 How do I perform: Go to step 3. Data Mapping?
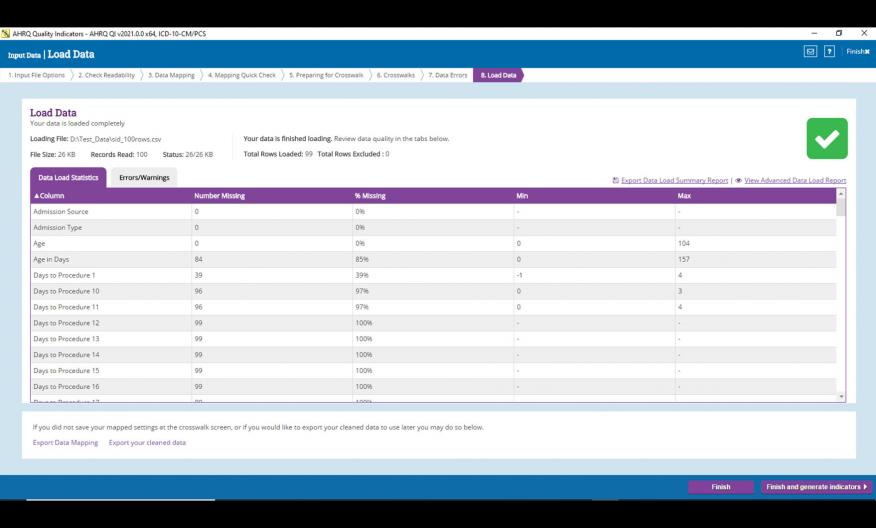click(x=171, y=75)
